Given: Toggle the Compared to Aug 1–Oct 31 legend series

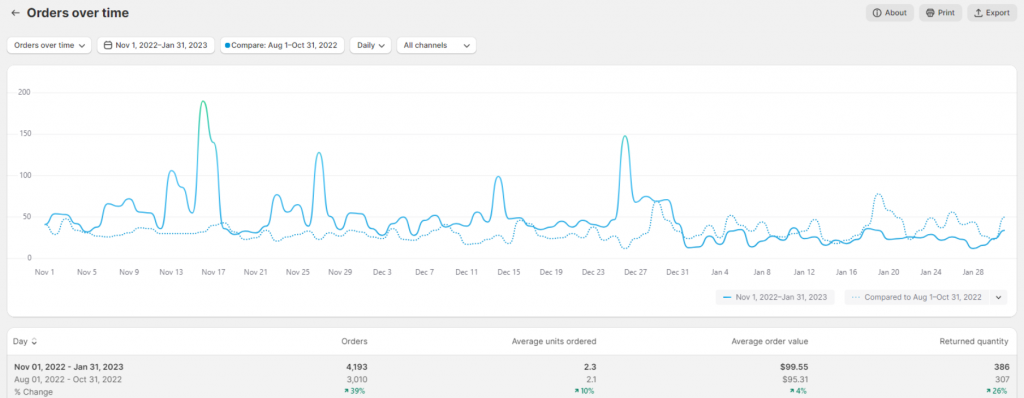Looking at the screenshot, I should (916, 297).
